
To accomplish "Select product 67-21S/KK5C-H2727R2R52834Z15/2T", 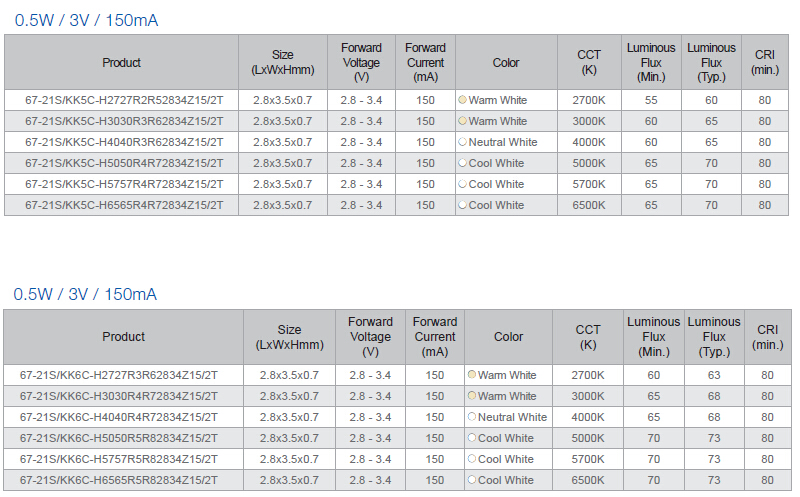I will [124, 100].
